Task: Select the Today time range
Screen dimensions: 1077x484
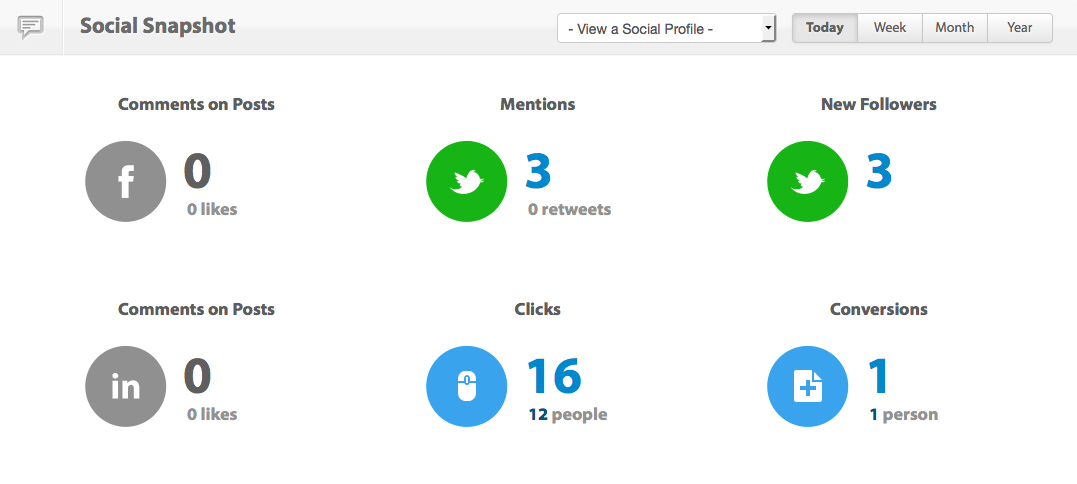Action: (x=825, y=28)
